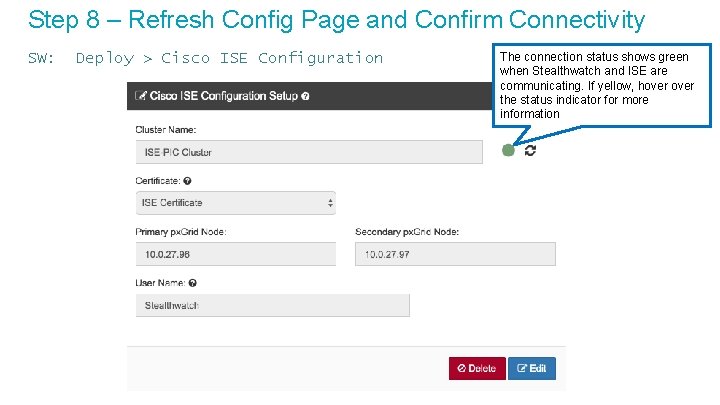The image size is (720, 405).
Task: Click the Step 8 slide title
Action: click(x=336, y=20)
